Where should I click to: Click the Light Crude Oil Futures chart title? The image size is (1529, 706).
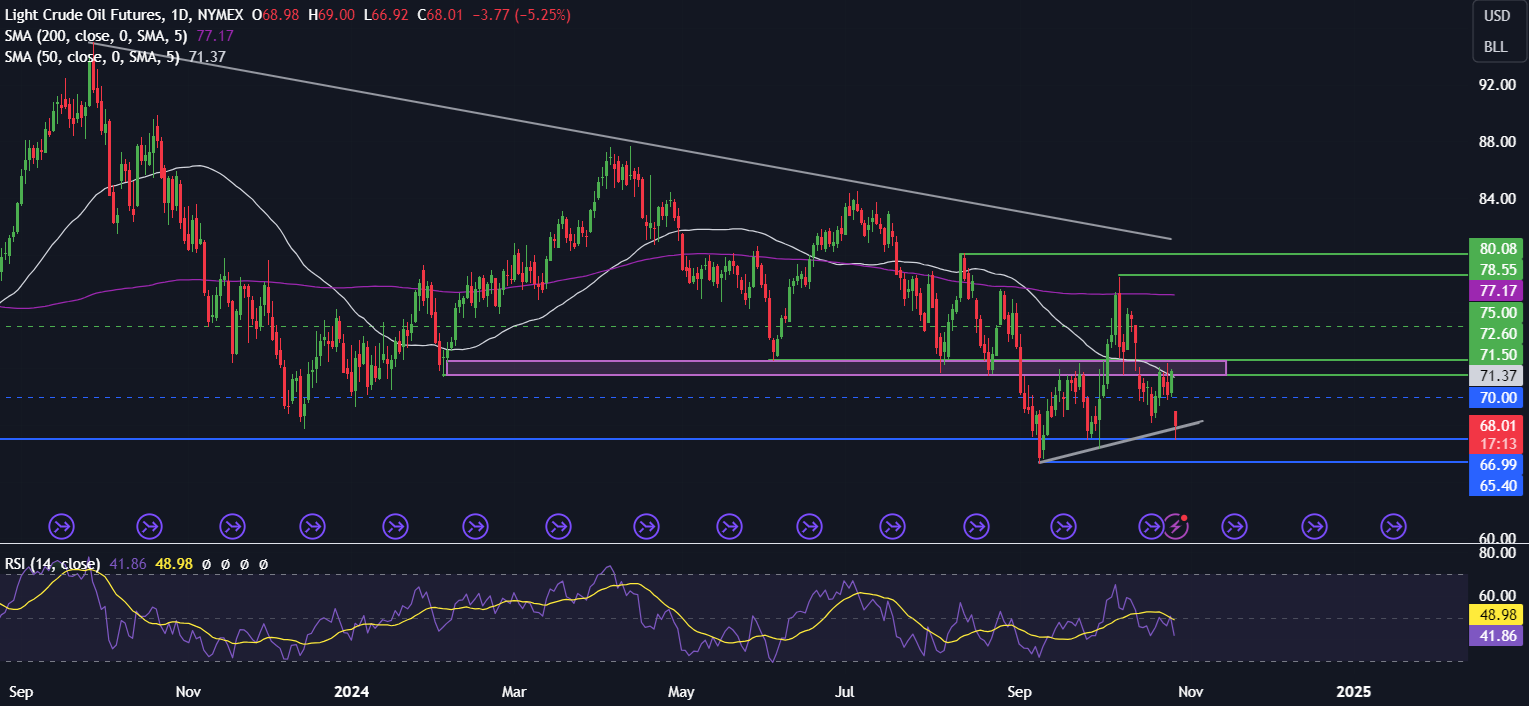pyautogui.click(x=122, y=15)
